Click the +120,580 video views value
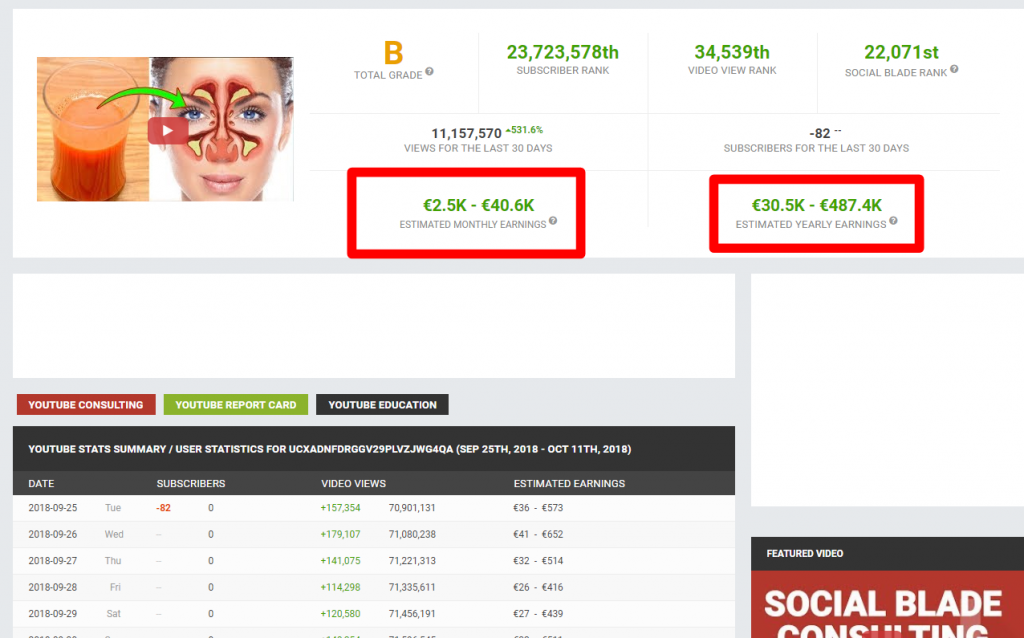The height and width of the screenshot is (638, 1024). 340,613
